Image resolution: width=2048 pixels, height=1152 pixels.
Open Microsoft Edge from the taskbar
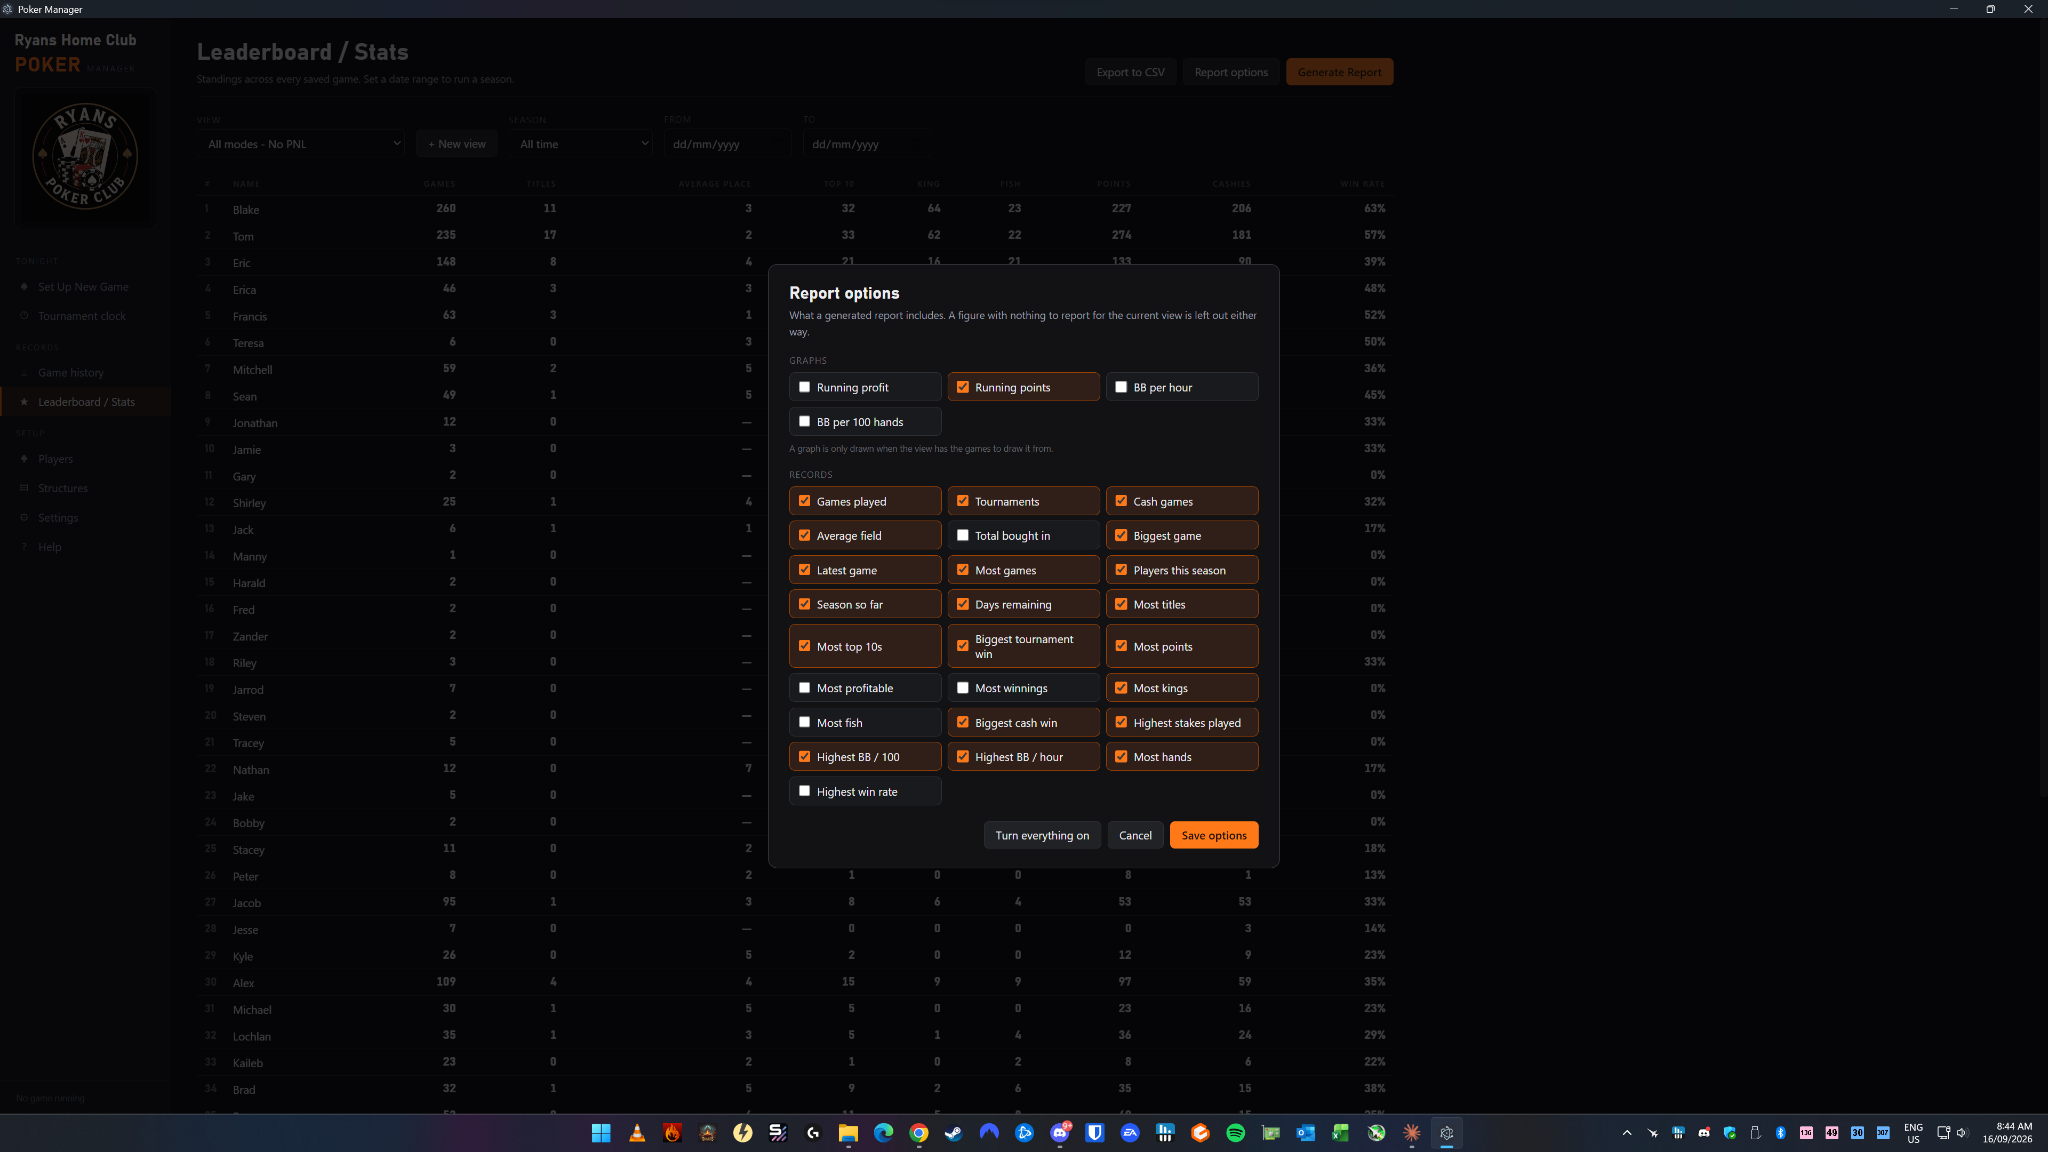click(884, 1133)
